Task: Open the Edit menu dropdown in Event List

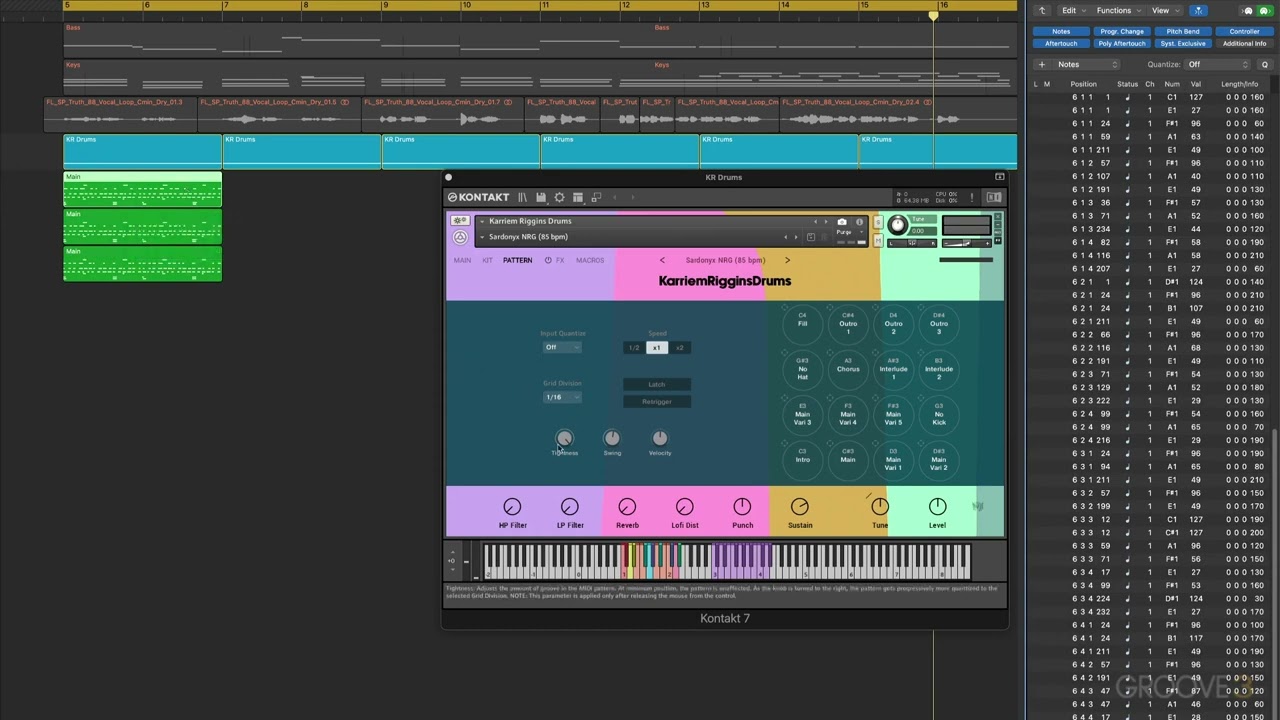Action: [1075, 10]
